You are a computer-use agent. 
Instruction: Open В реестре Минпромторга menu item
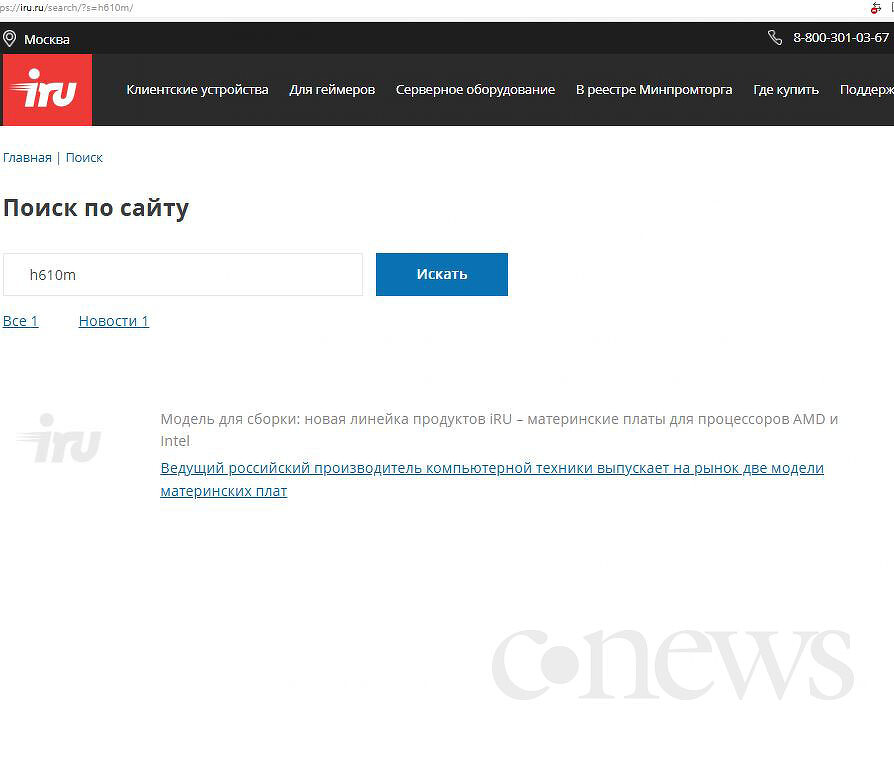pyautogui.click(x=654, y=90)
